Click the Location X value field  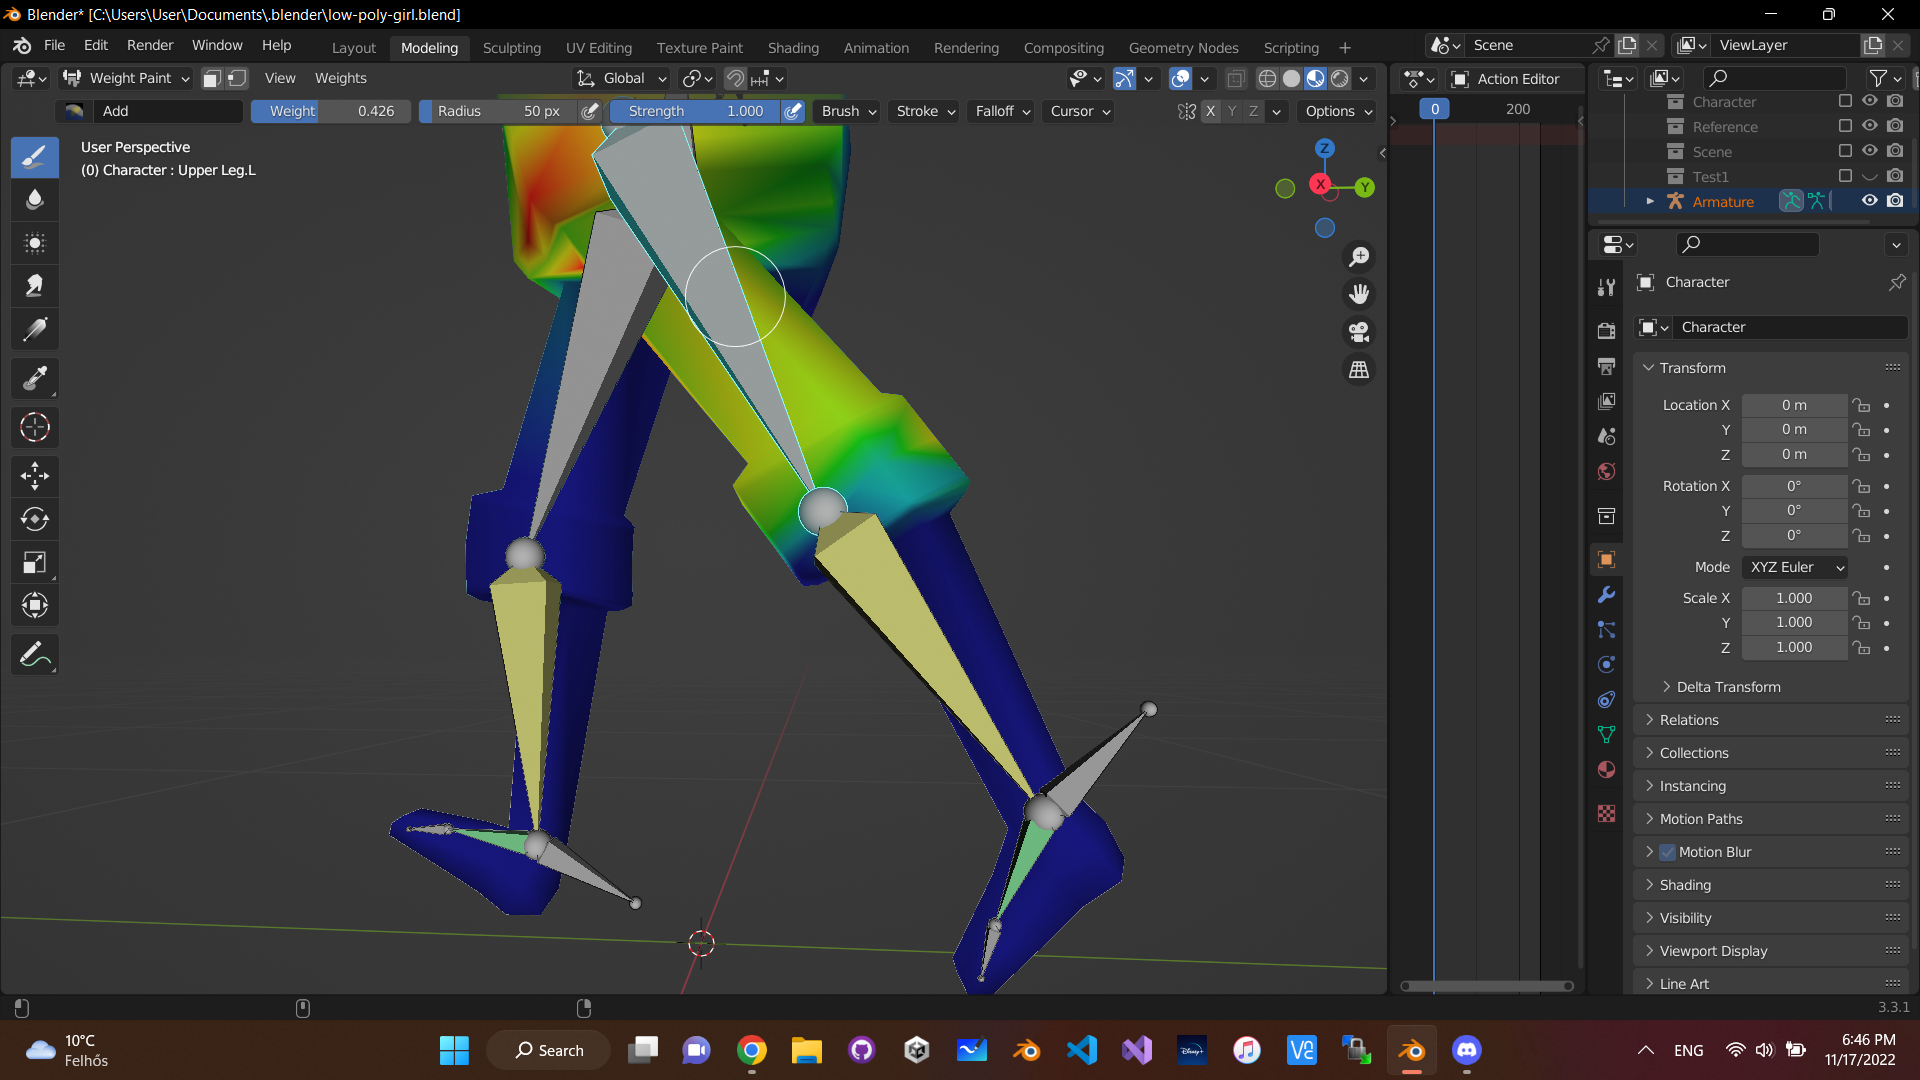[1794, 405]
